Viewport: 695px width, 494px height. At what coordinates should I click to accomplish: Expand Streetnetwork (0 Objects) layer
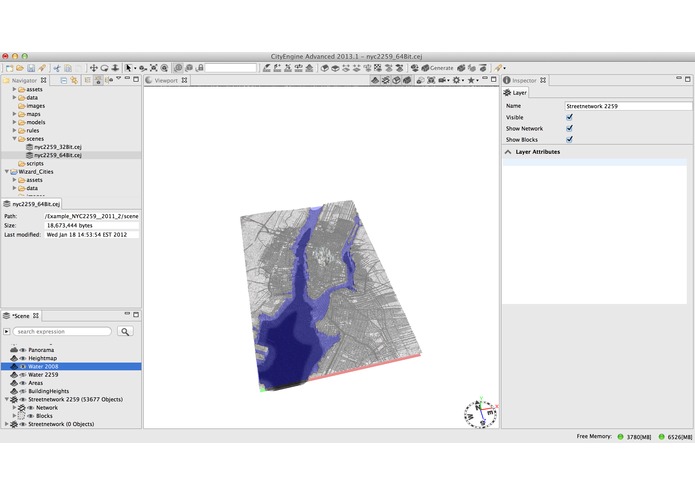click(7, 424)
